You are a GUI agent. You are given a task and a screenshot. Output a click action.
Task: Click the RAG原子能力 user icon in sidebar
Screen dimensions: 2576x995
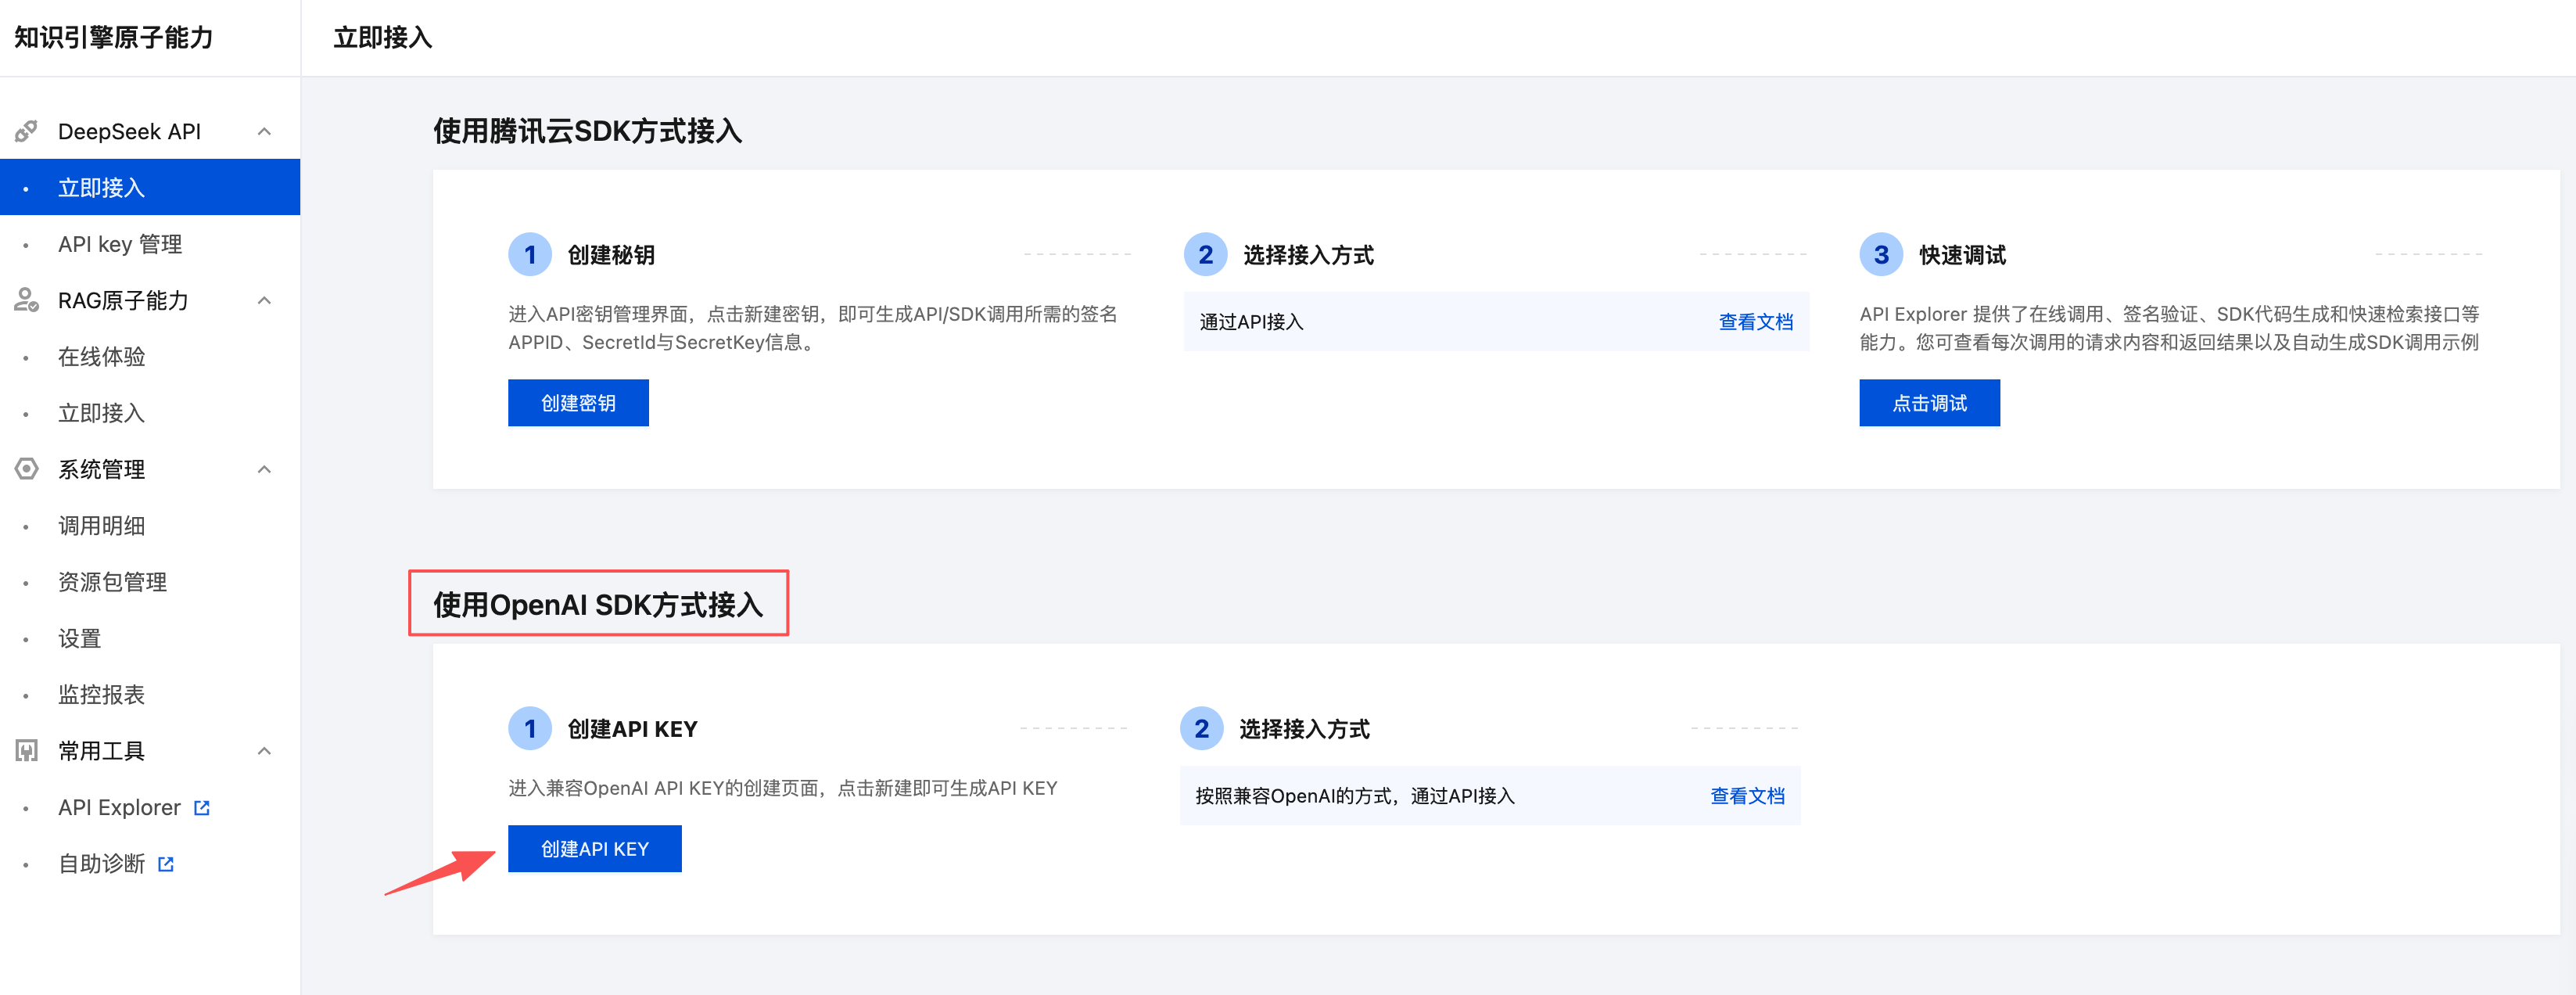26,300
